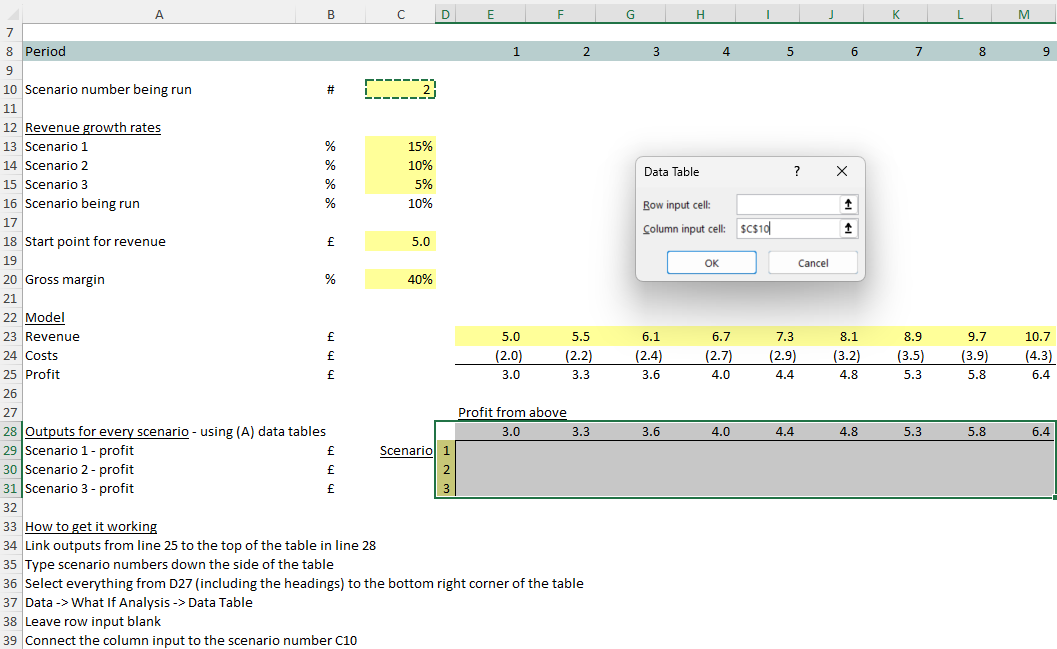Close the Data Table dialog
1057x649 pixels.
click(x=841, y=171)
